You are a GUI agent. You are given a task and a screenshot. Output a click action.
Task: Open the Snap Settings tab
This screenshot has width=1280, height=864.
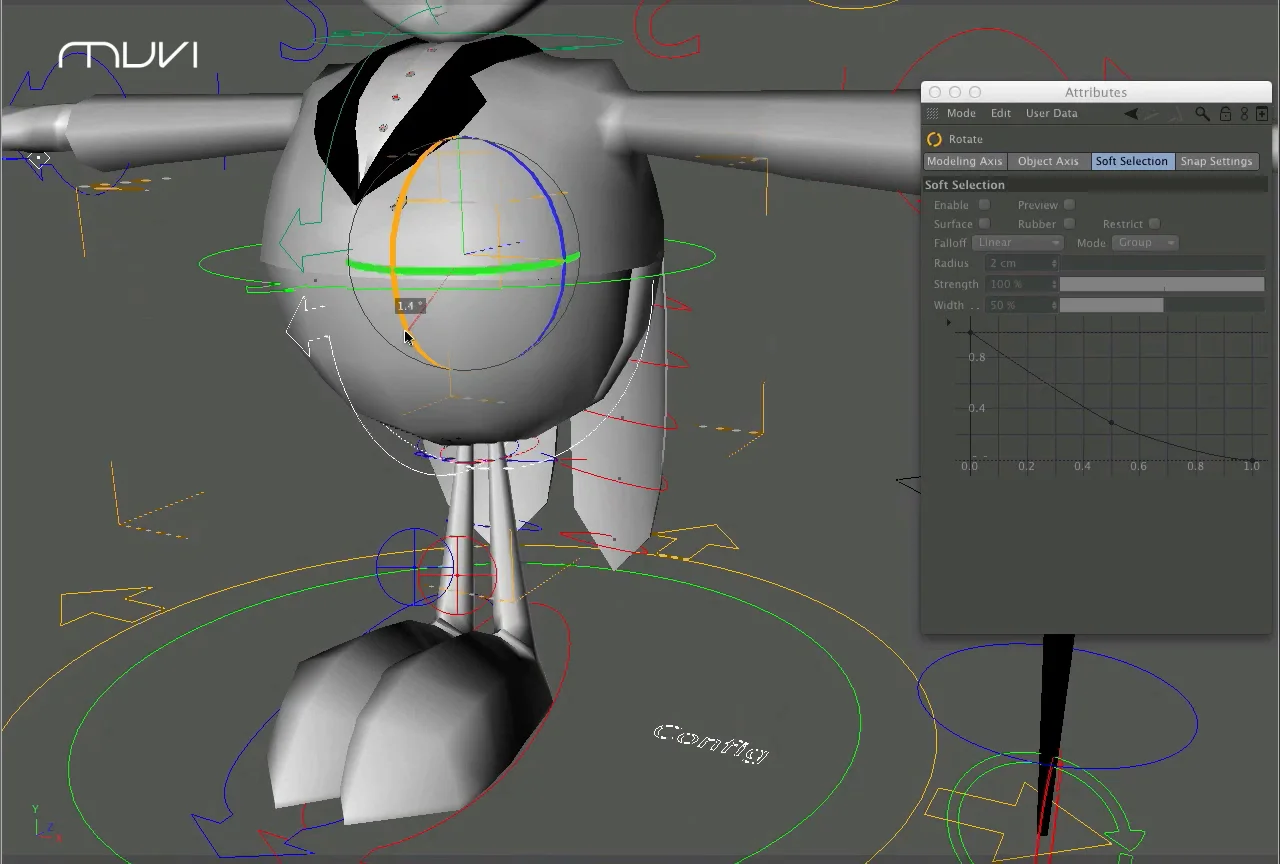[1216, 161]
